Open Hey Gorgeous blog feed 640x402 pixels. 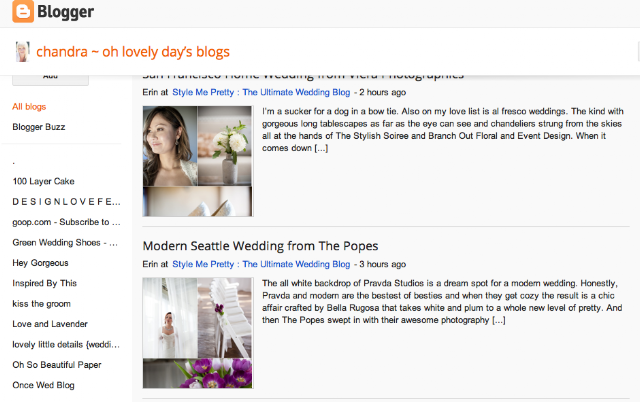[x=40, y=263]
